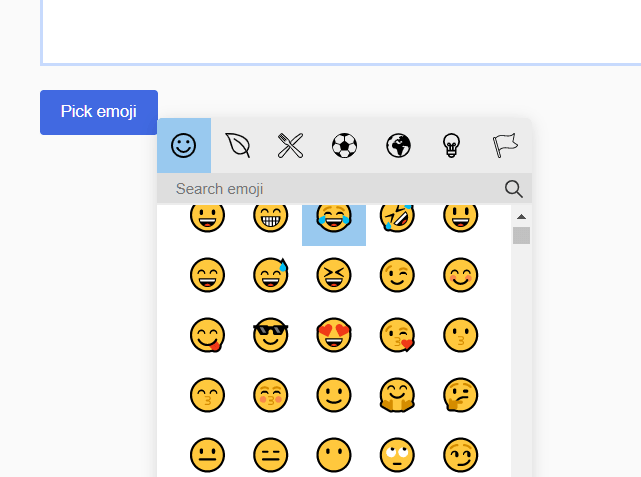Open the Food & Drink fork-and-knife category
Screen dimensions: 641x477
[x=291, y=146]
